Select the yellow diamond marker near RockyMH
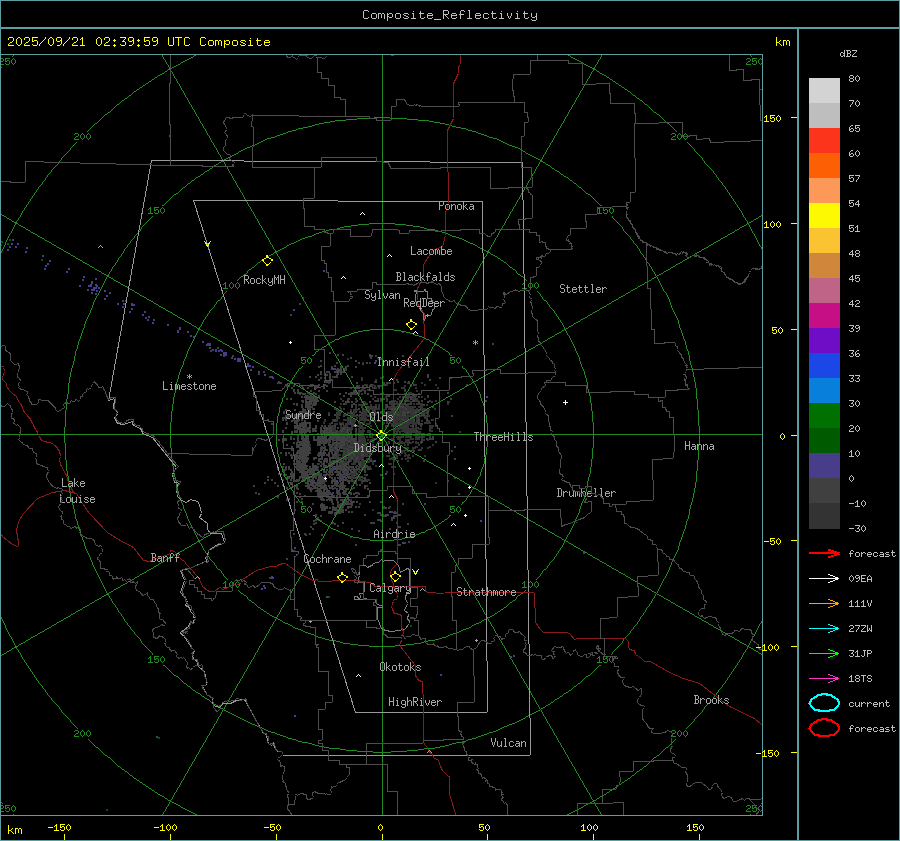Image resolution: width=900 pixels, height=841 pixels. [267, 260]
